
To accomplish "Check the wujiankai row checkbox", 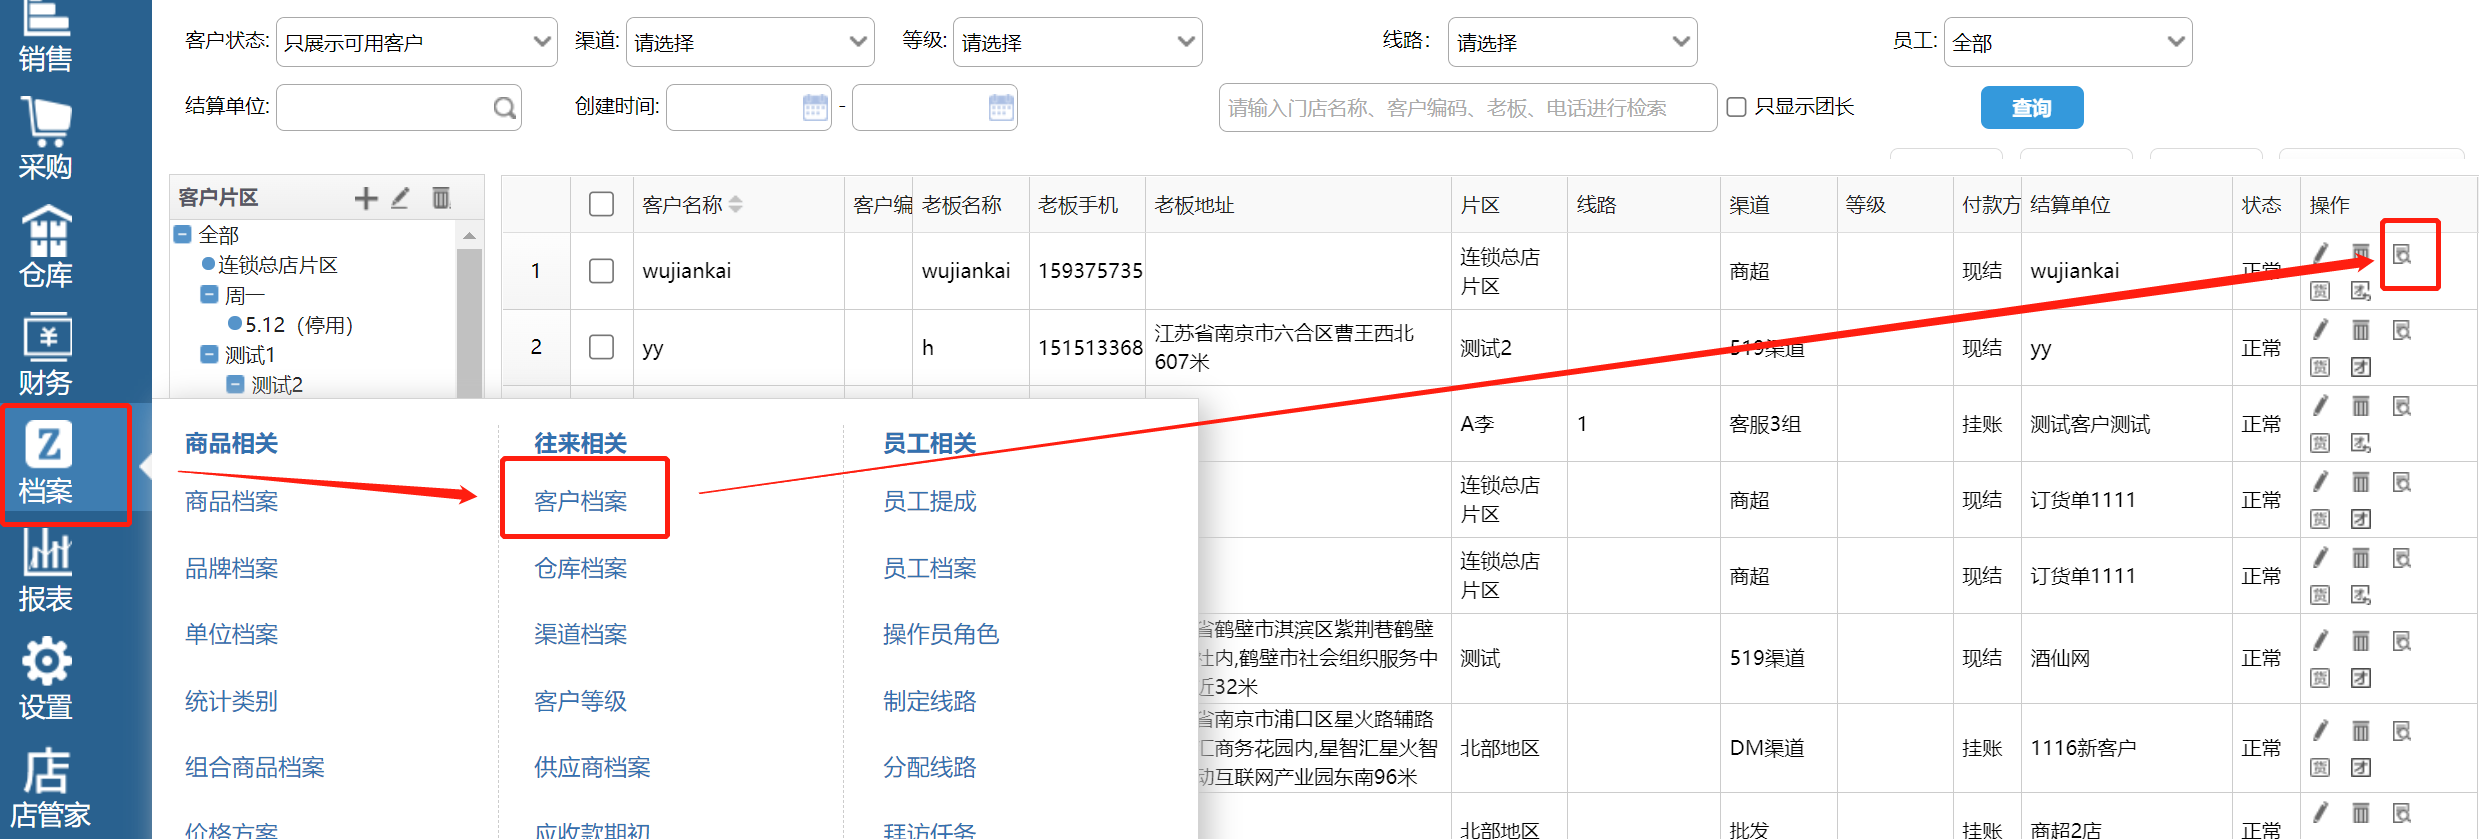I will tap(601, 270).
